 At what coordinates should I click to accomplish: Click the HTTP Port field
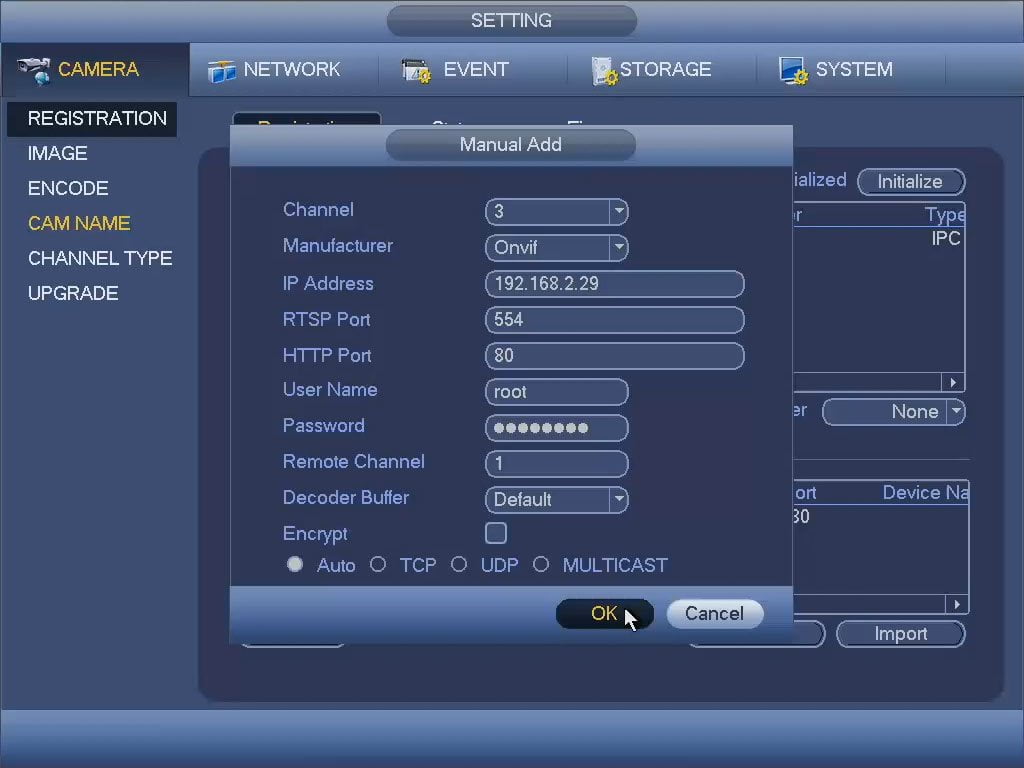point(615,356)
